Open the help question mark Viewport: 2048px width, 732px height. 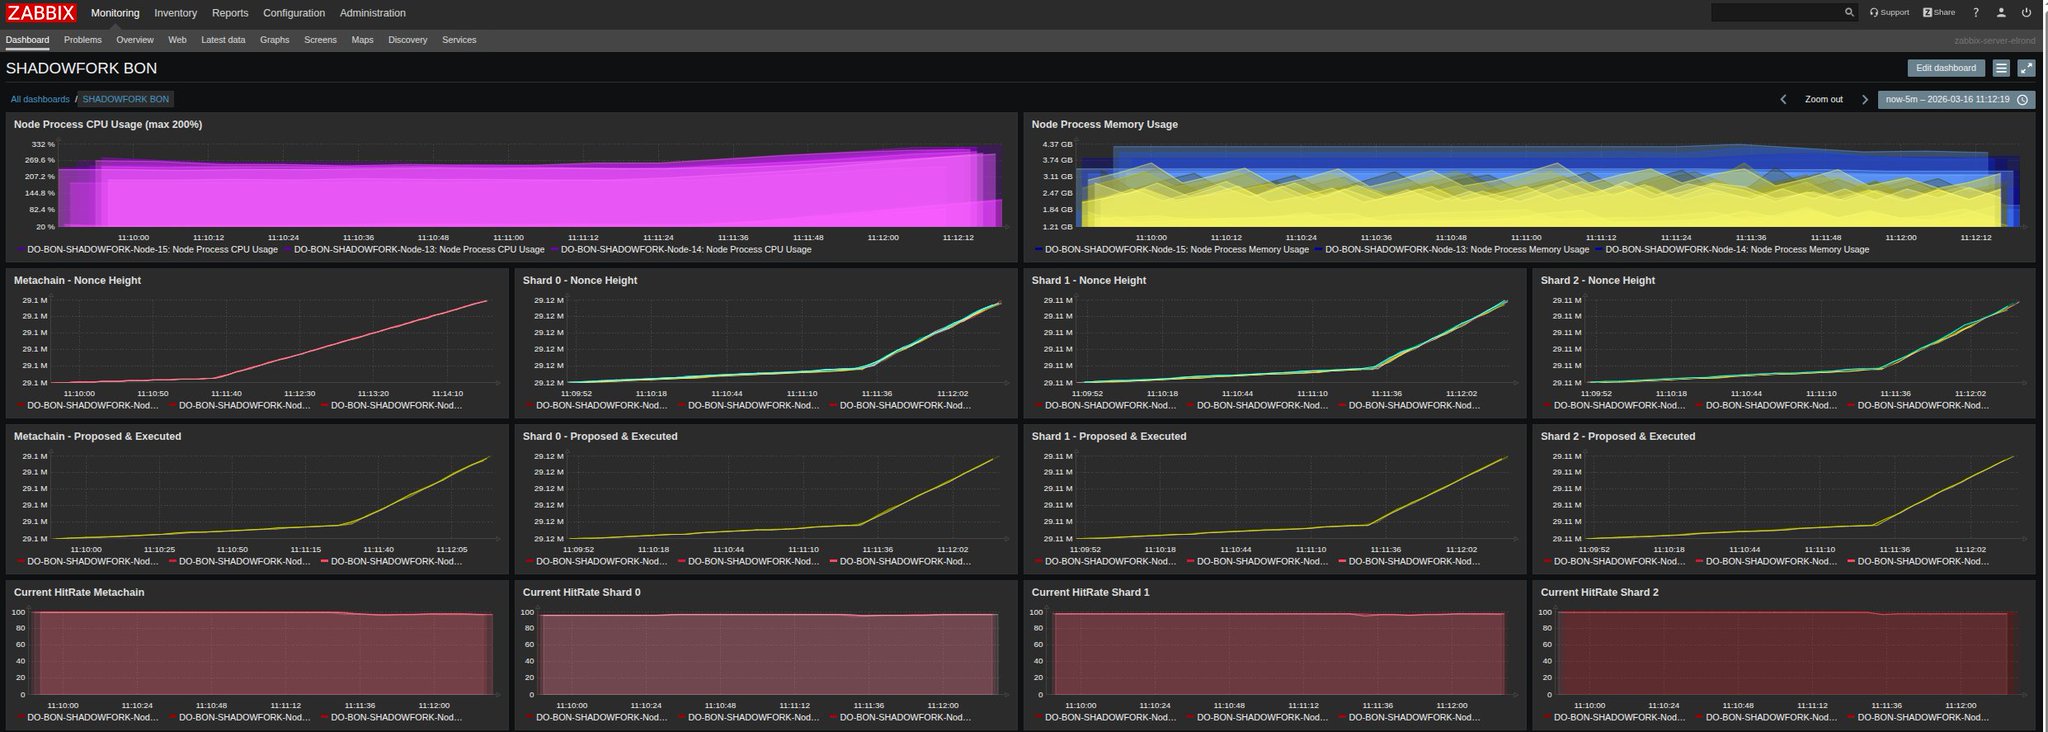click(1975, 13)
